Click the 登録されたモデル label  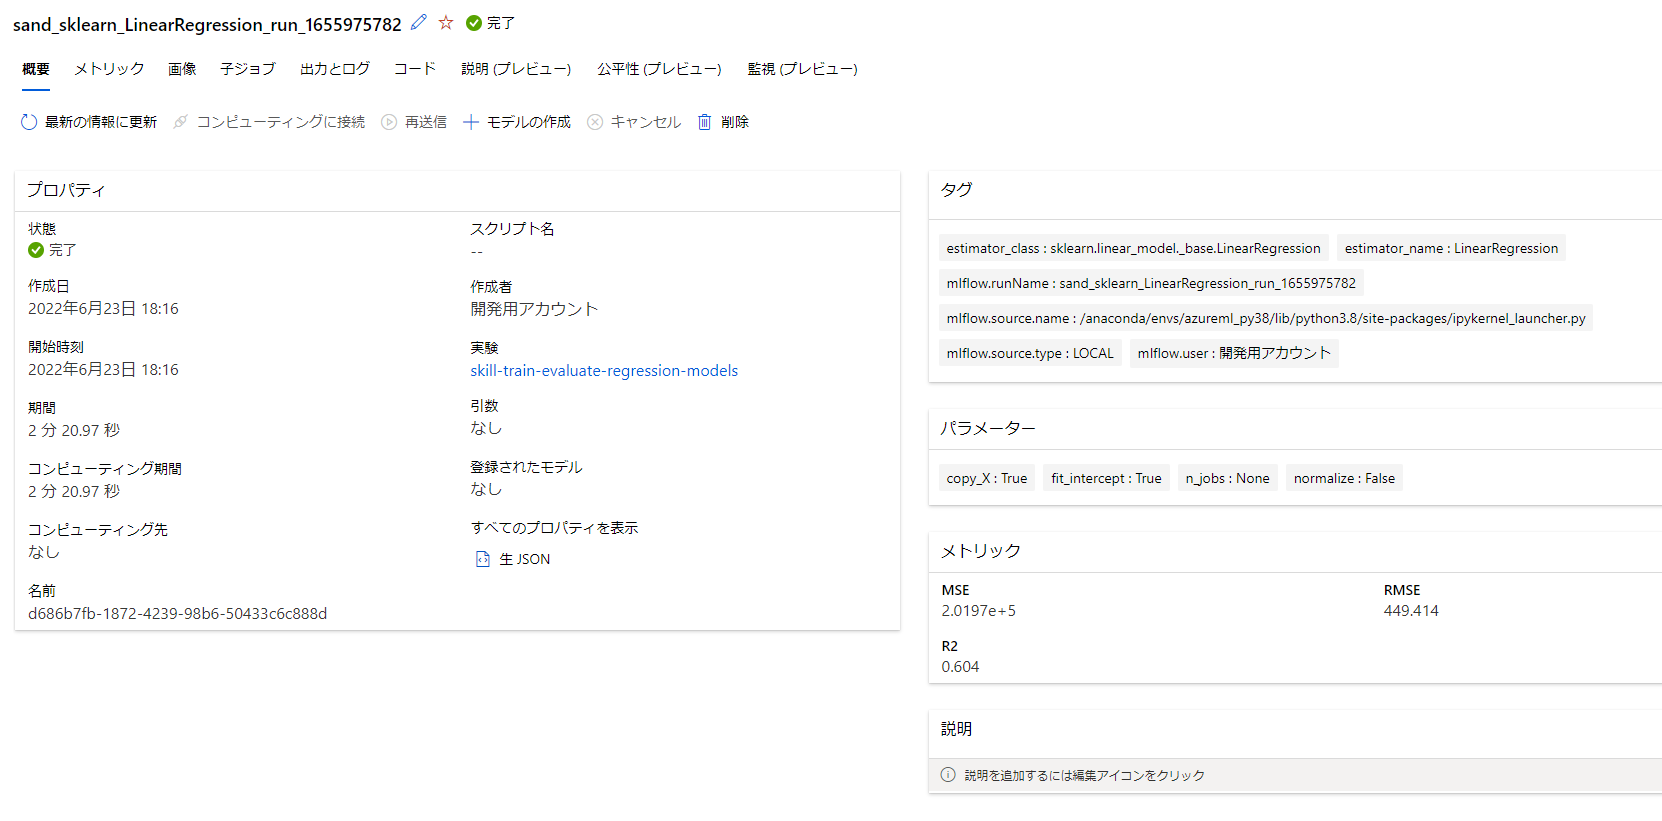(526, 467)
